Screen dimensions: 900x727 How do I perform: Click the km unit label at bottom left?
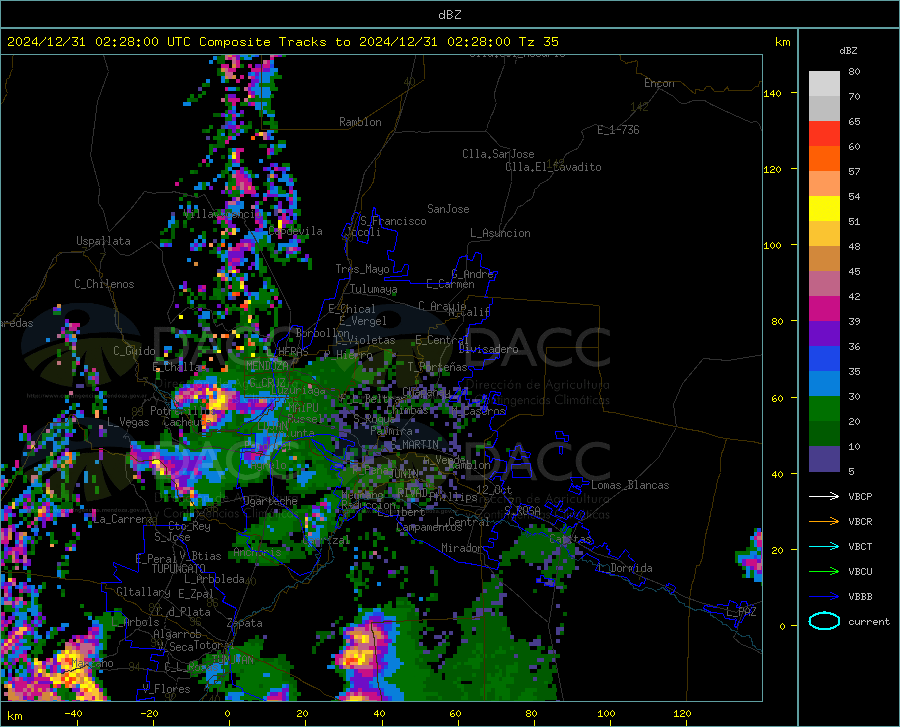[14, 716]
